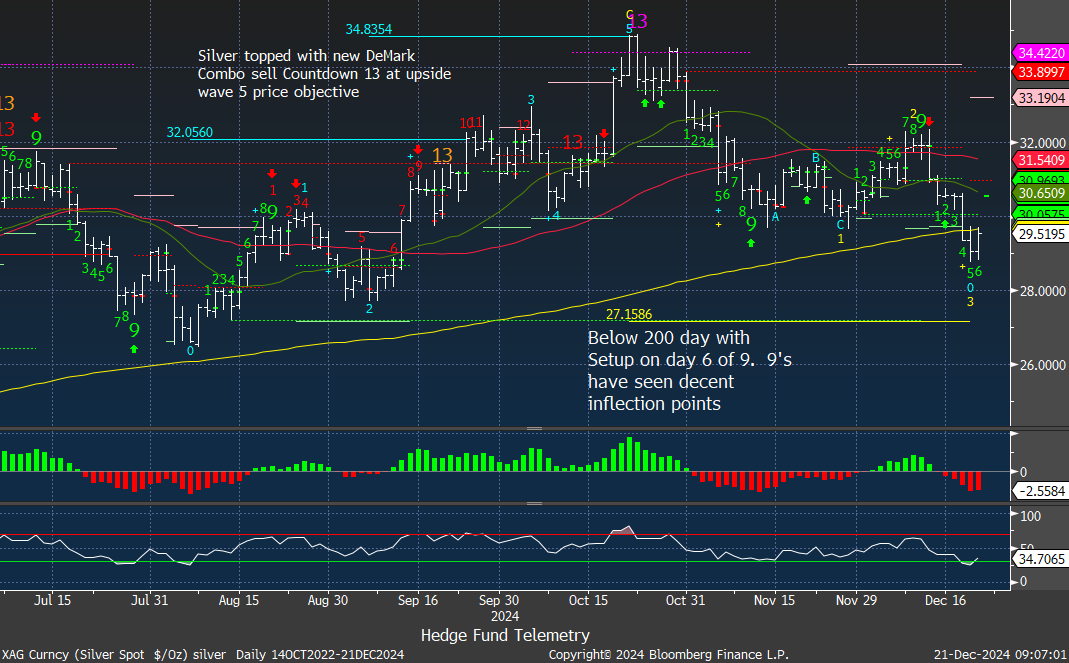Click the resize handle above the histogram panel
The width and height of the screenshot is (1069, 663).
pyautogui.click(x=534, y=429)
